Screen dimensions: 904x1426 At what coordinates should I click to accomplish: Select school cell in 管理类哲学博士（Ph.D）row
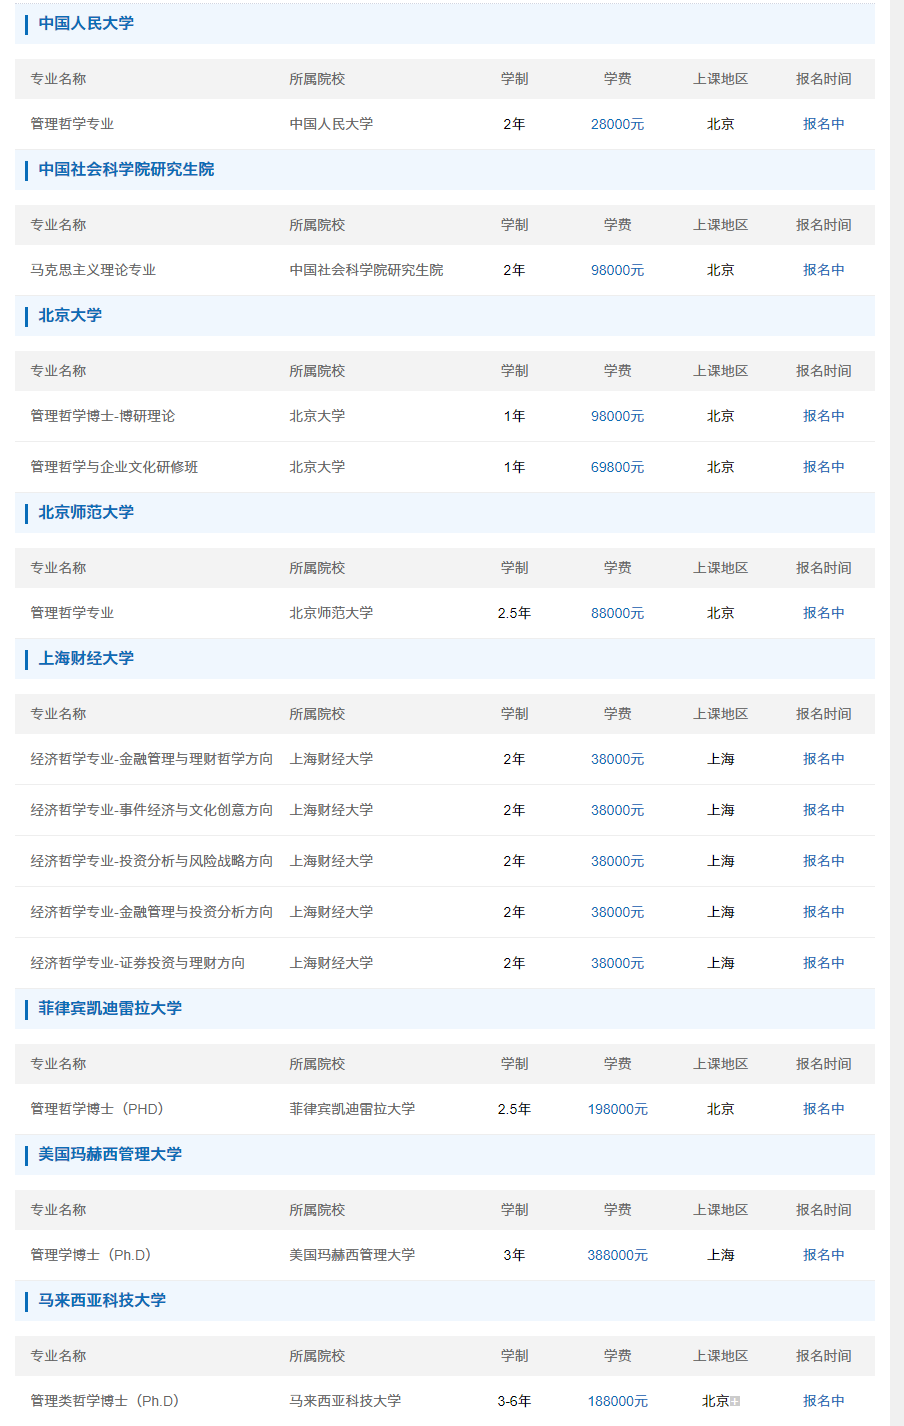(x=345, y=1401)
